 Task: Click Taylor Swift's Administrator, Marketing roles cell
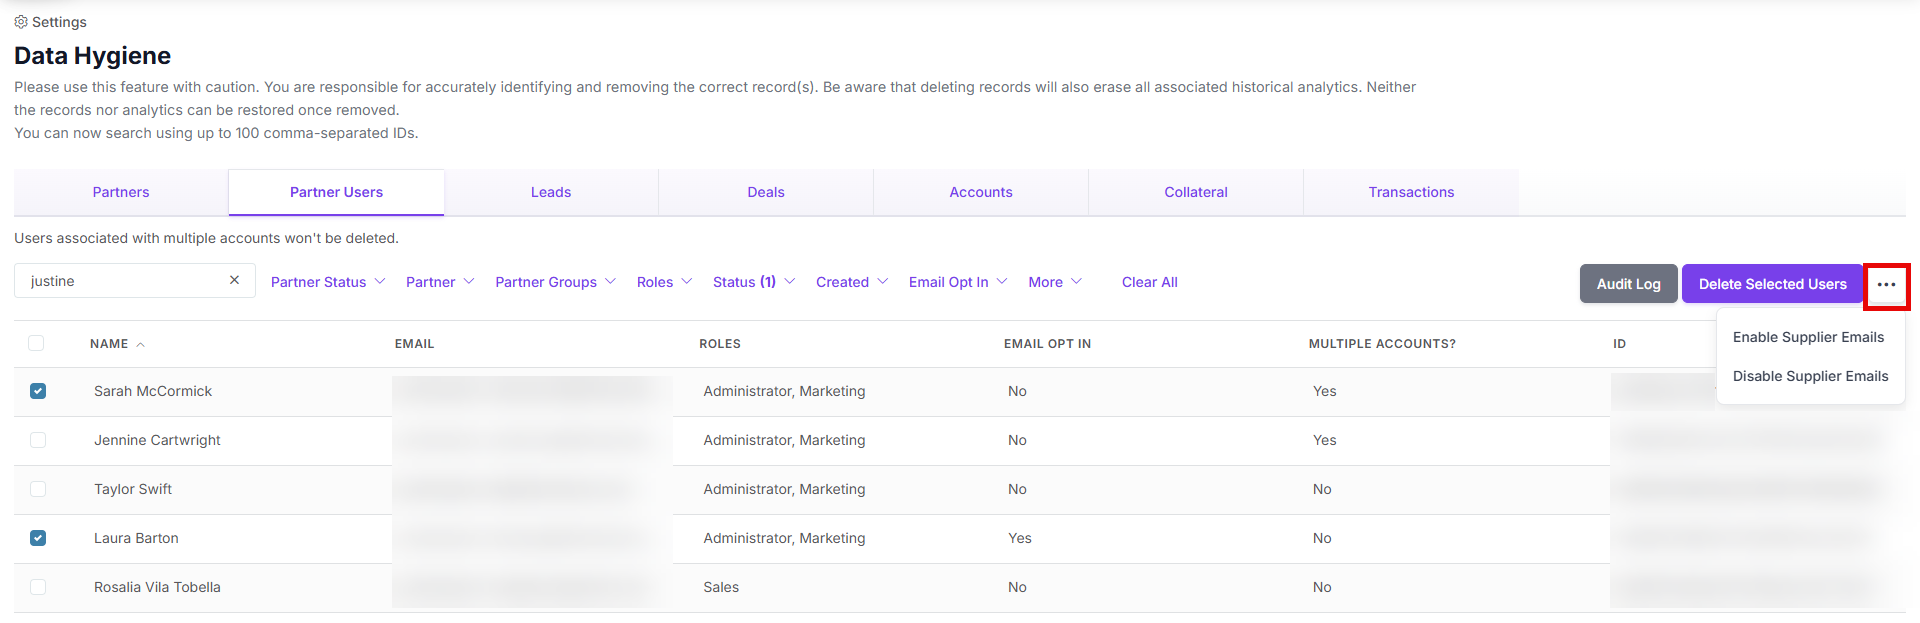[x=784, y=489]
